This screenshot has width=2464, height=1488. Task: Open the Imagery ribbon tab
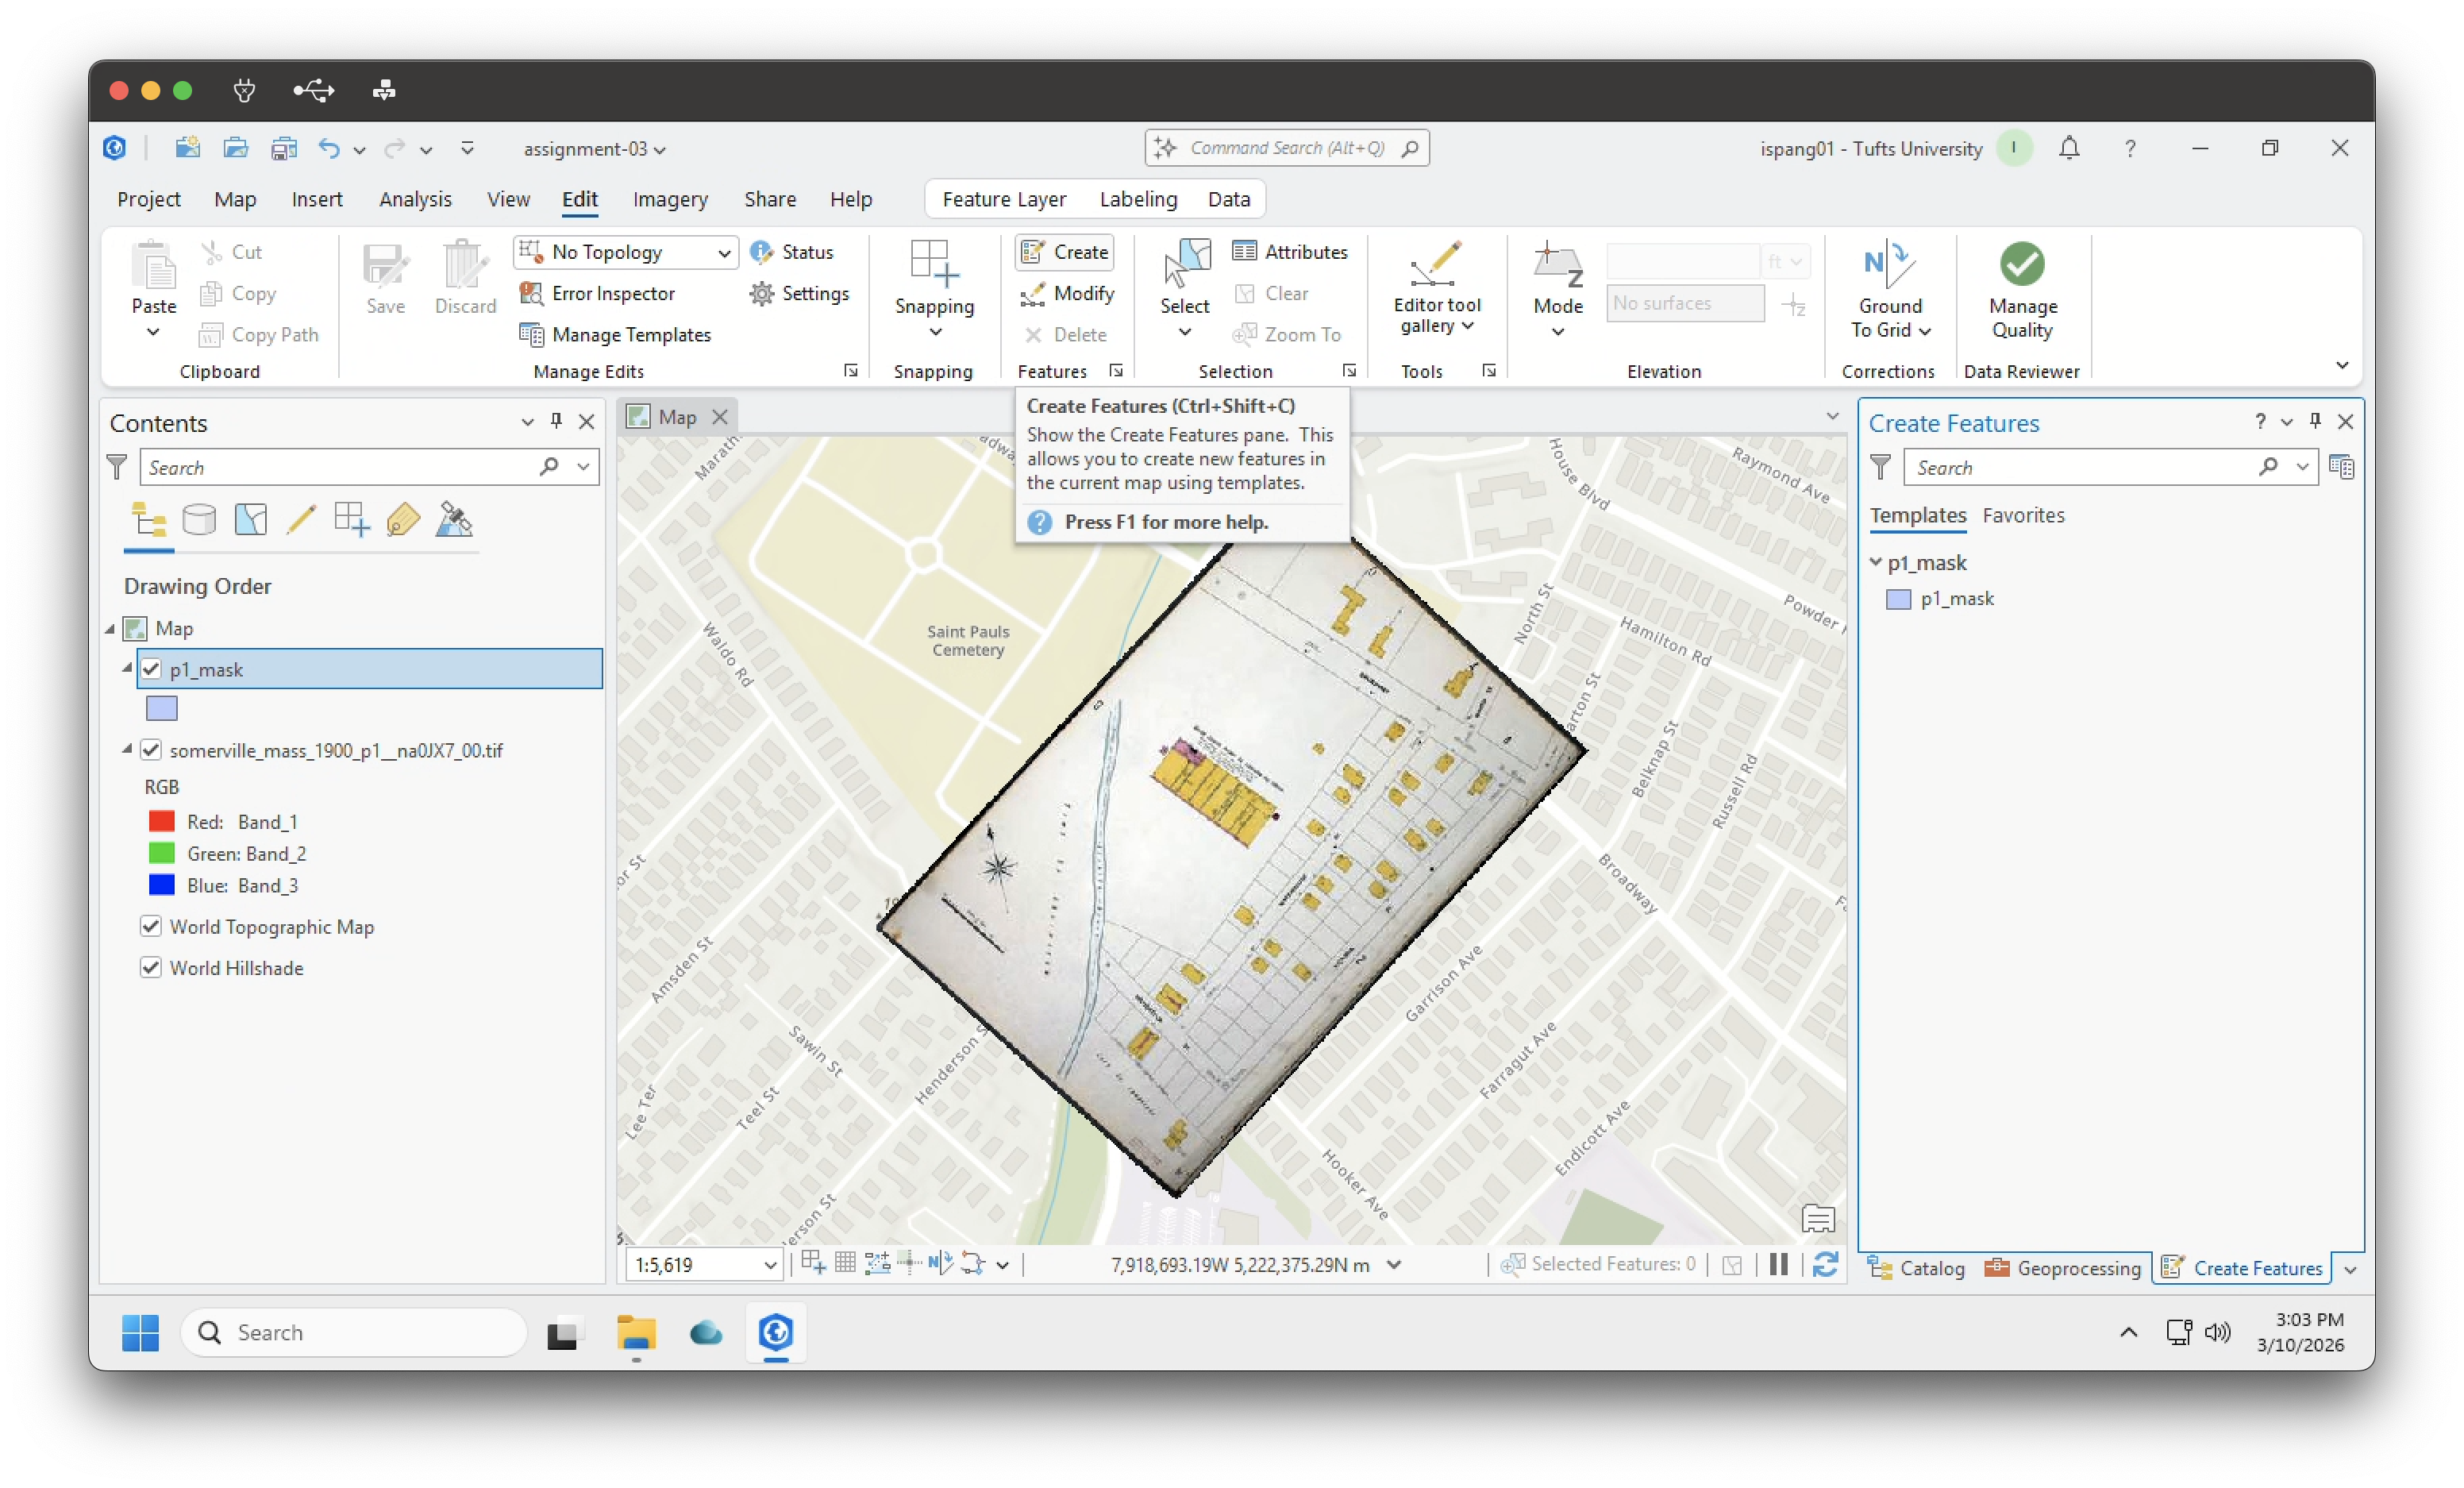670,200
